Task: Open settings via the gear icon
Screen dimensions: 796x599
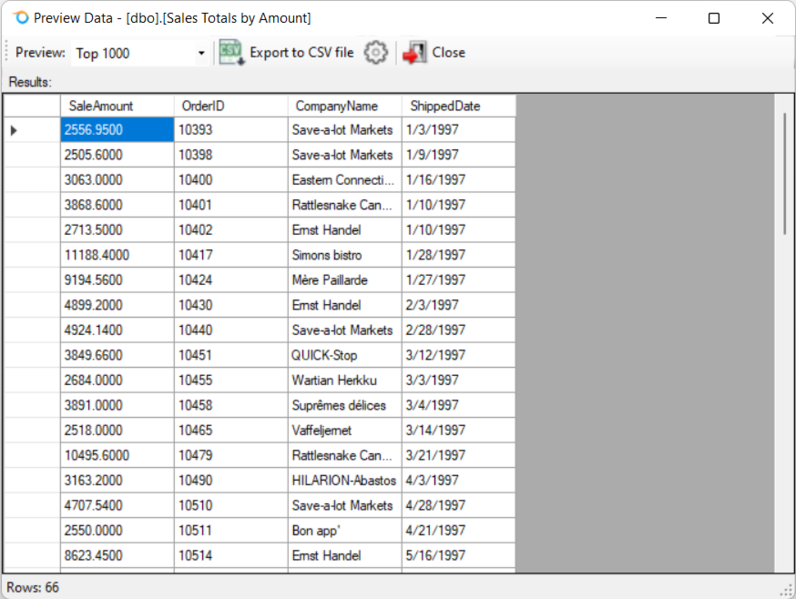Action: (375, 53)
